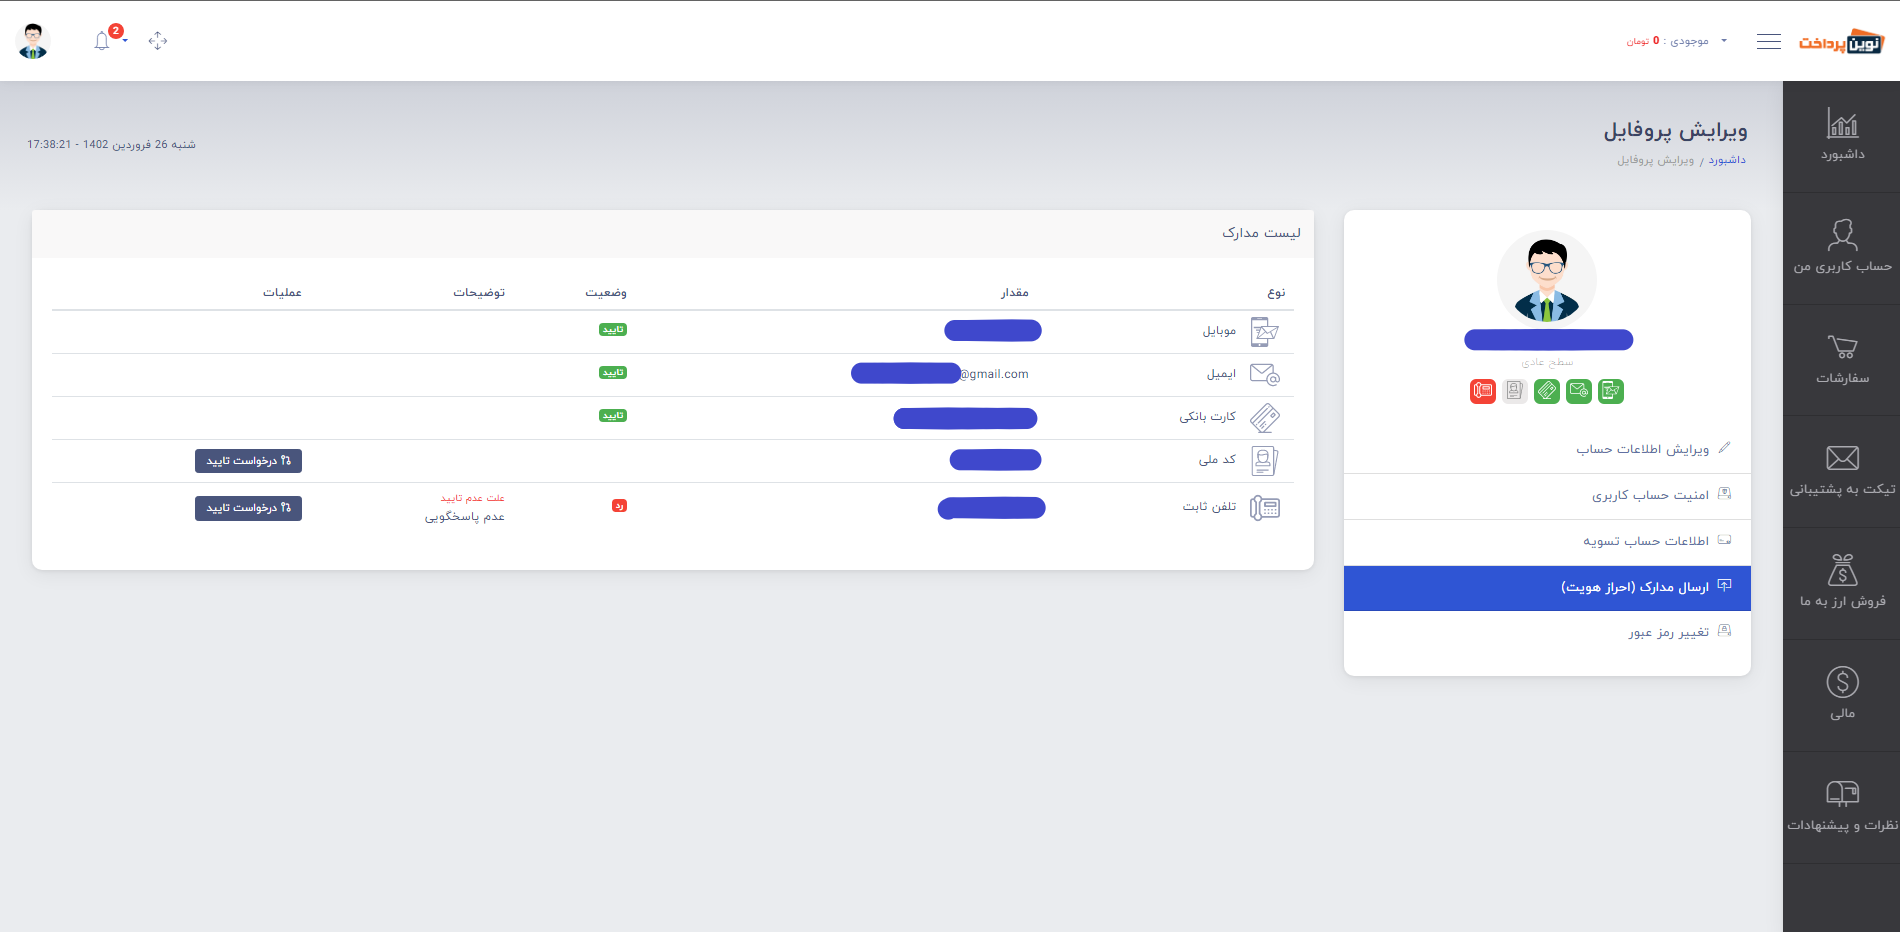Open user avatar menu in header
The image size is (1900, 932).
tap(34, 41)
